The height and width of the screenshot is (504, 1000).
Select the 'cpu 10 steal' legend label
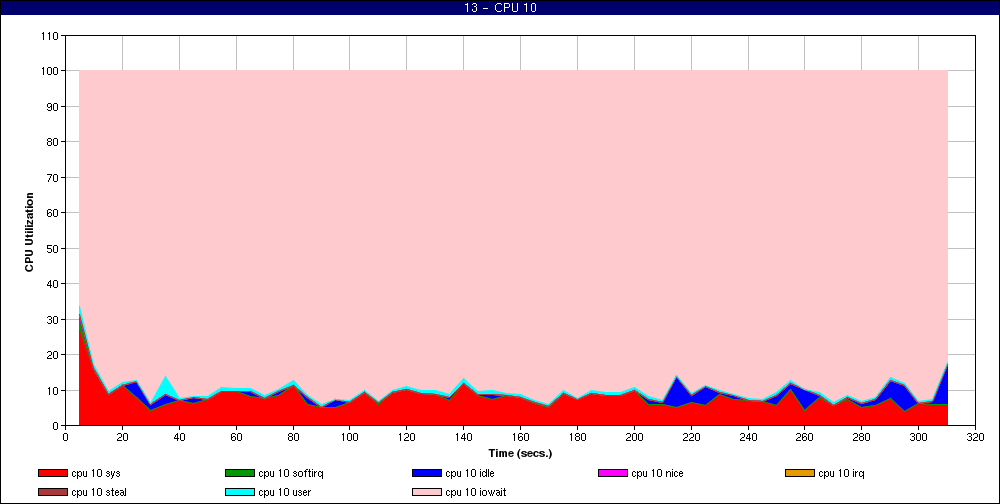point(99,493)
